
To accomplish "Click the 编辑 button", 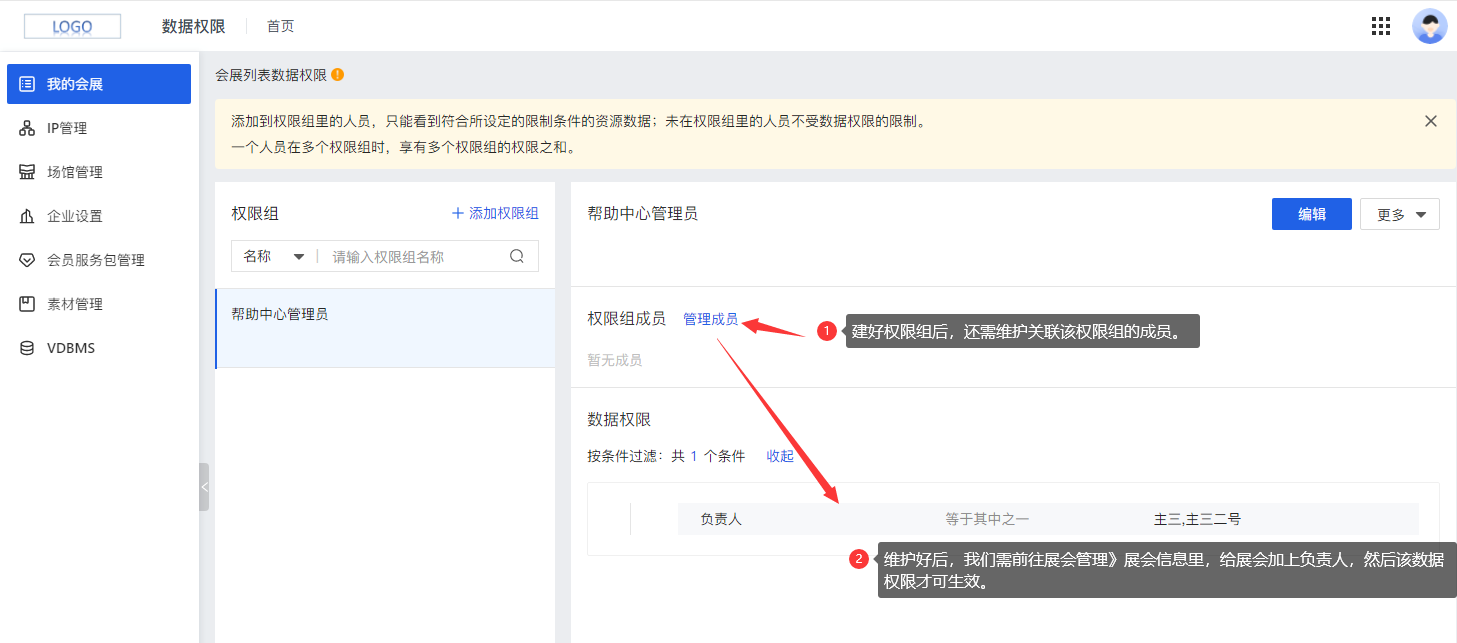I will click(x=1311, y=213).
